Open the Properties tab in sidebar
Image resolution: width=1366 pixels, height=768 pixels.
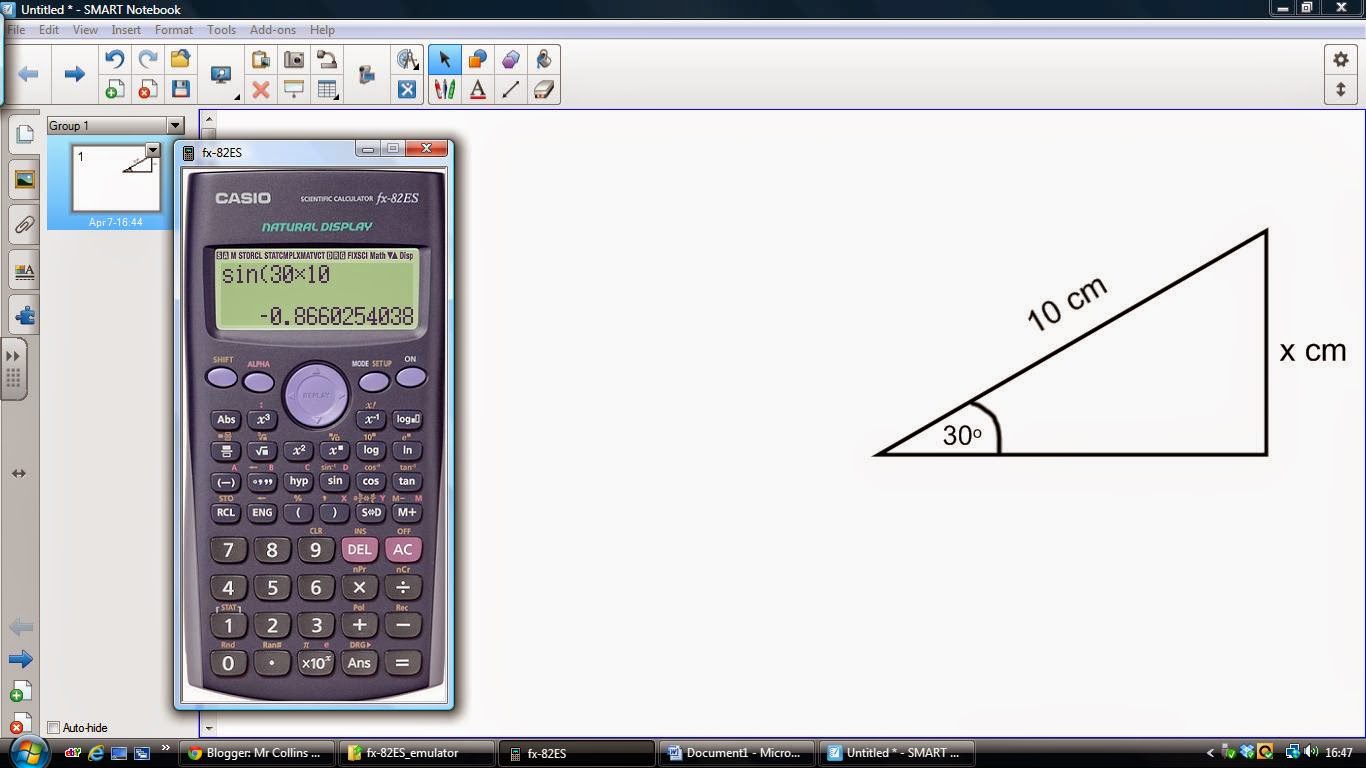click(24, 271)
